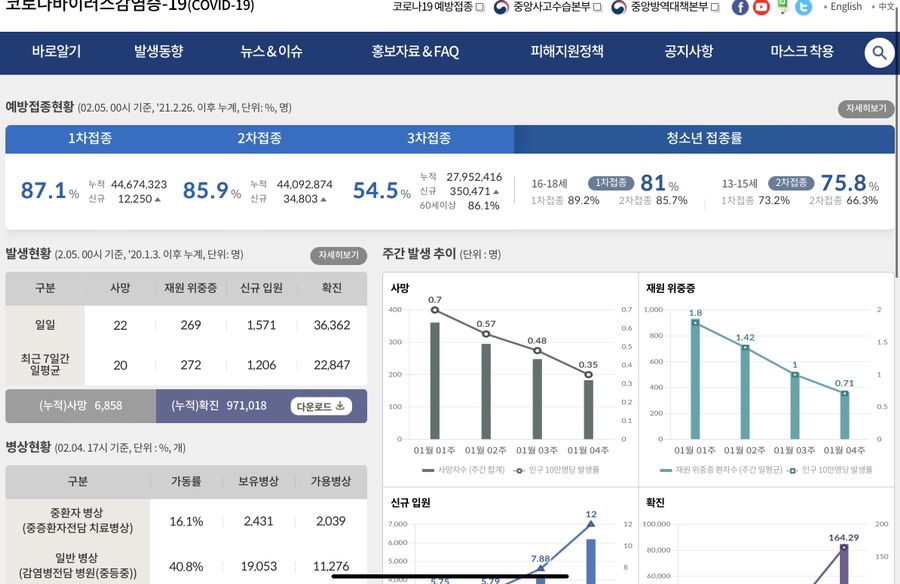Open the 마스크 착용 menu
The width and height of the screenshot is (900, 584).
(x=802, y=51)
